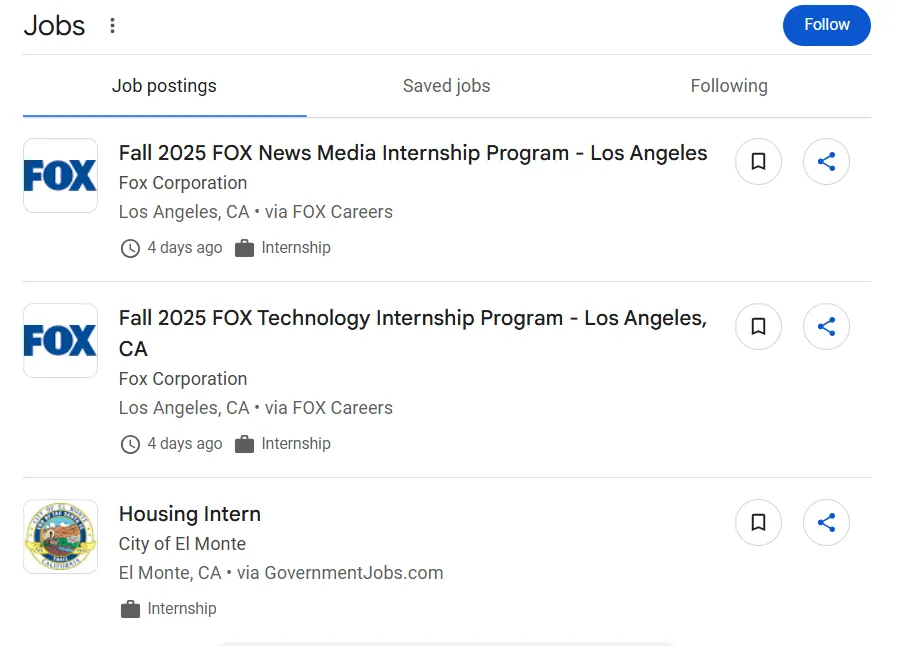Select the Job postings tab
The image size is (900, 646).
164,86
